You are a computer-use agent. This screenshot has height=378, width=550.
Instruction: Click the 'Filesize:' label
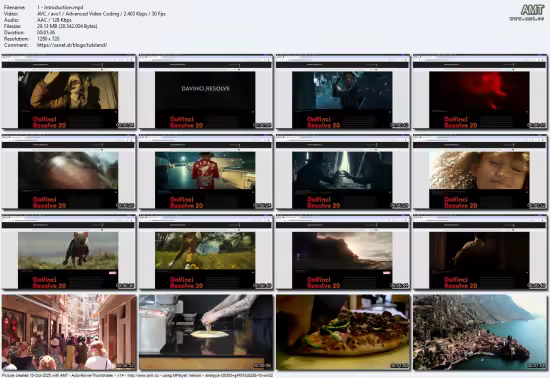13,26
